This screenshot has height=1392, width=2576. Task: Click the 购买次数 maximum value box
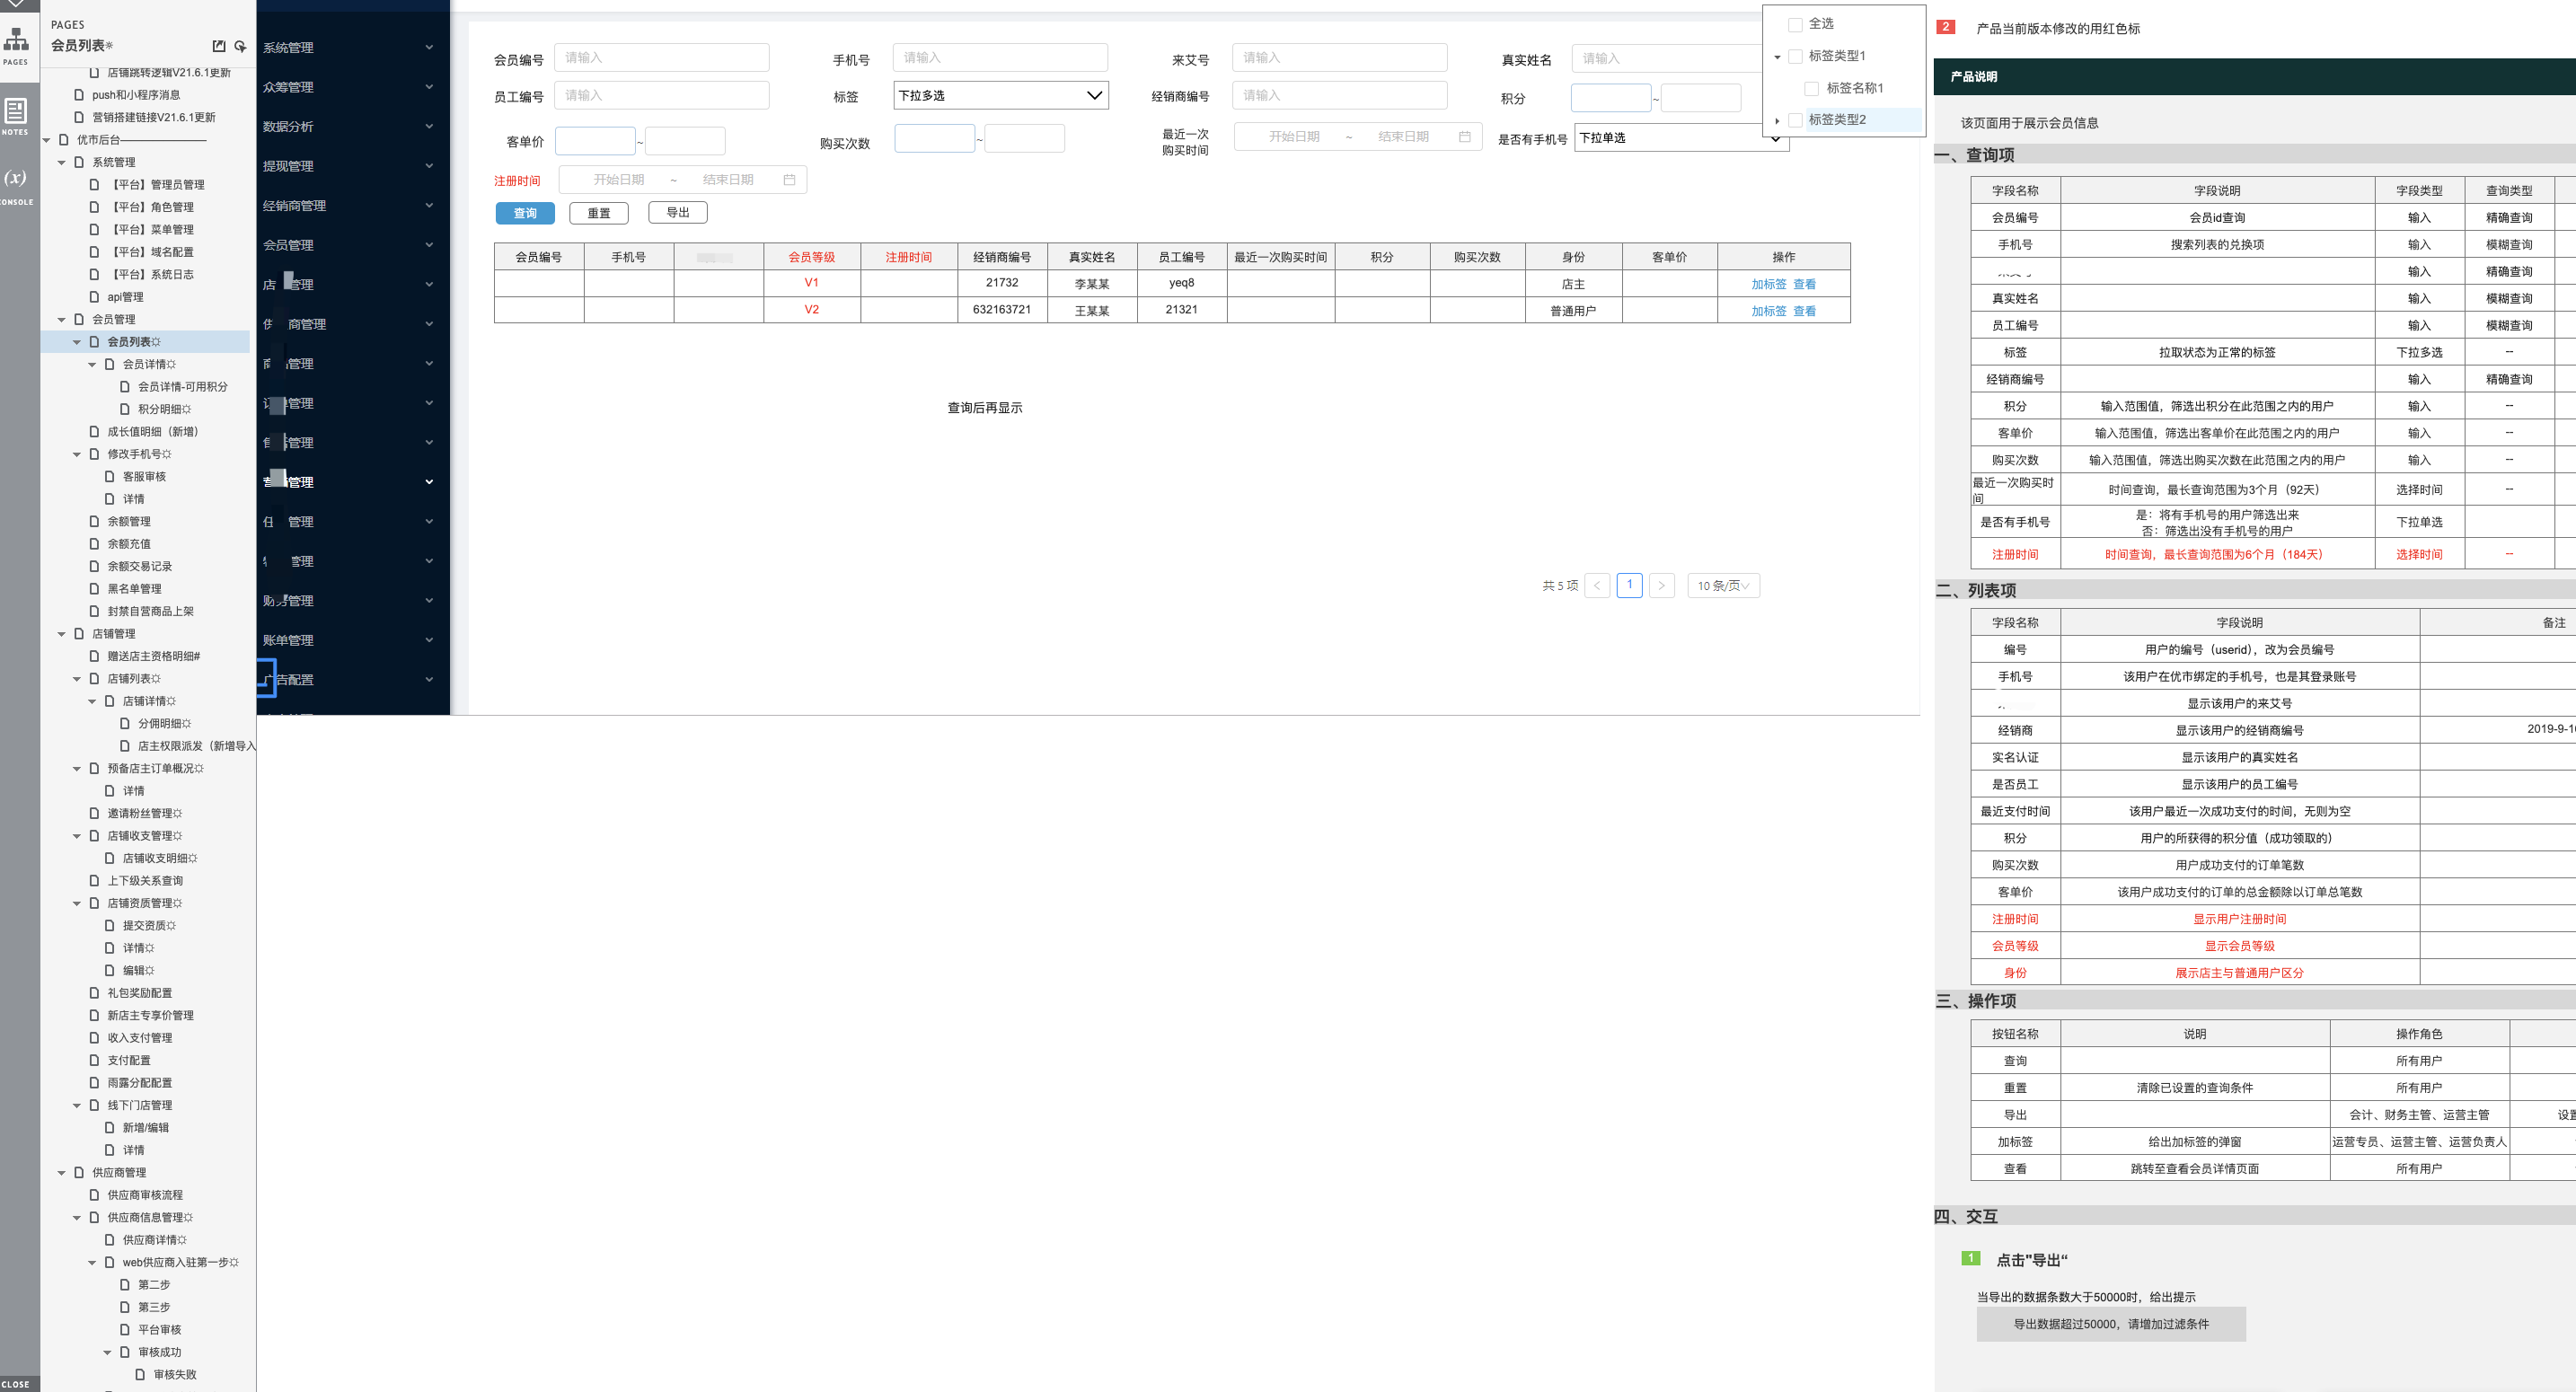(1024, 138)
